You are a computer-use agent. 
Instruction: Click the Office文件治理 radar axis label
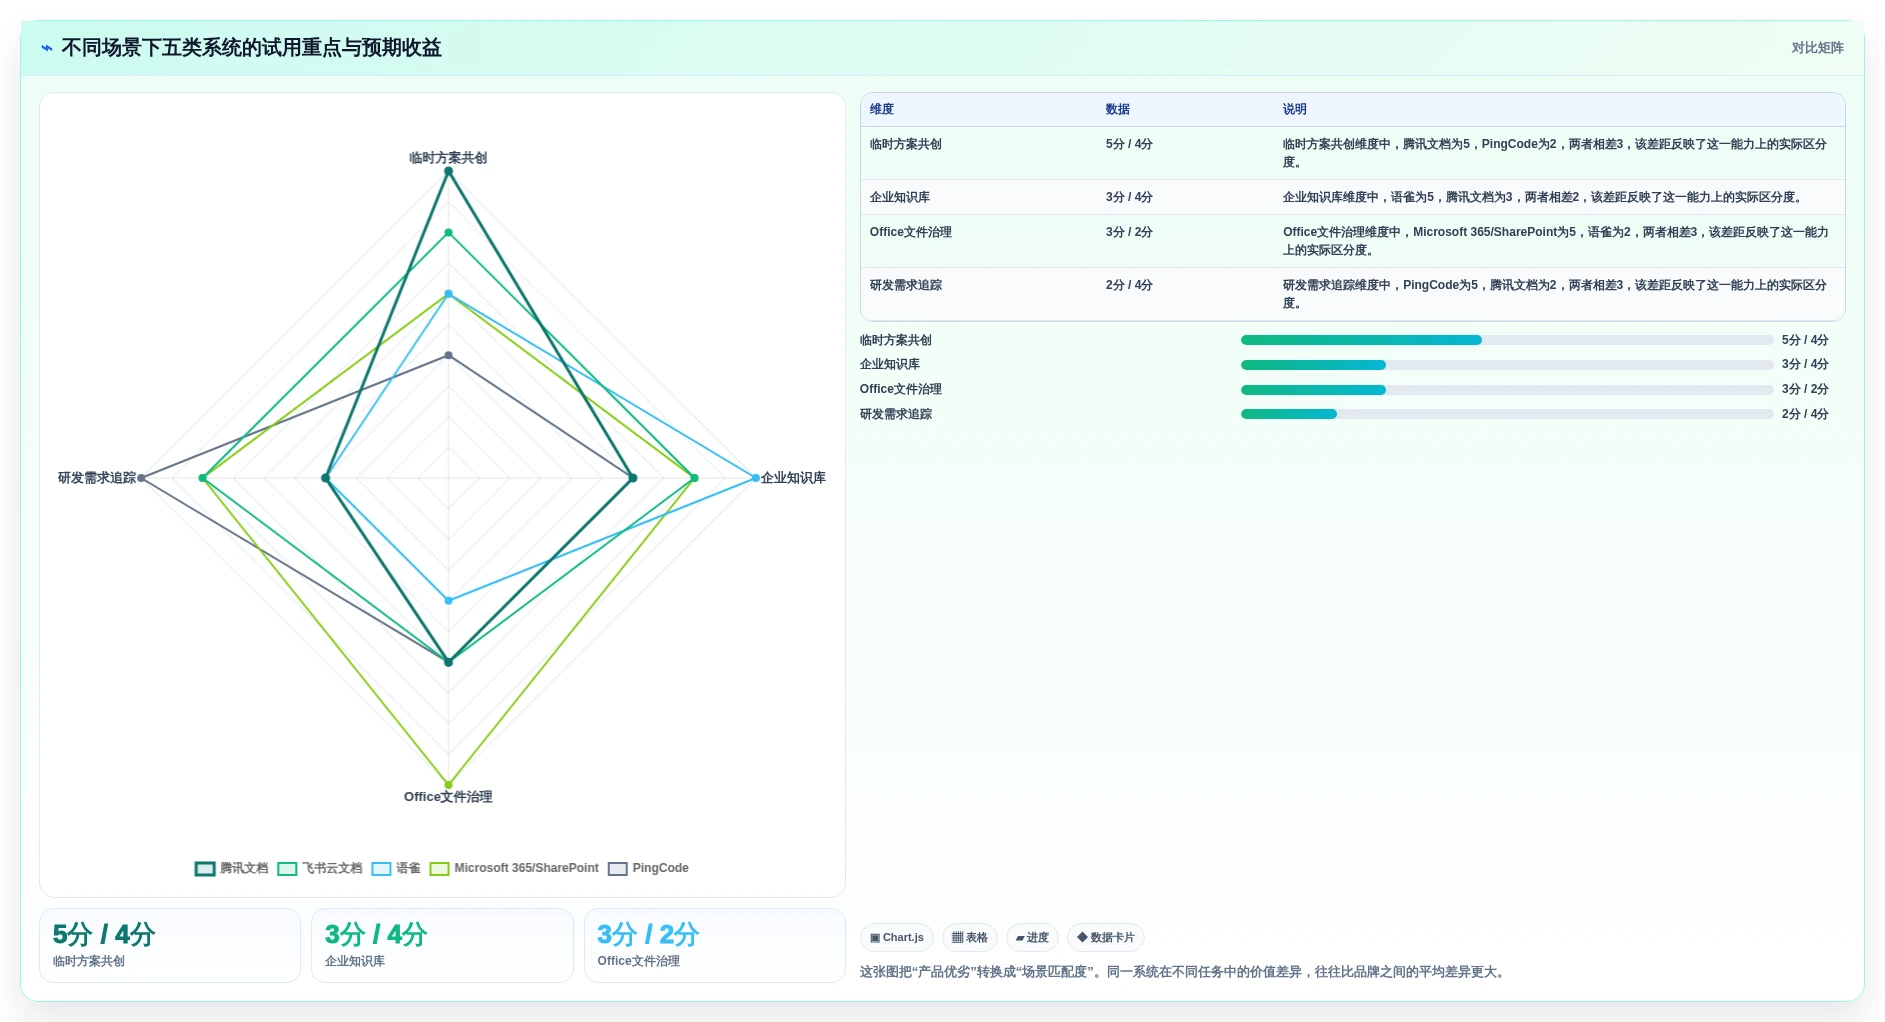pos(448,797)
